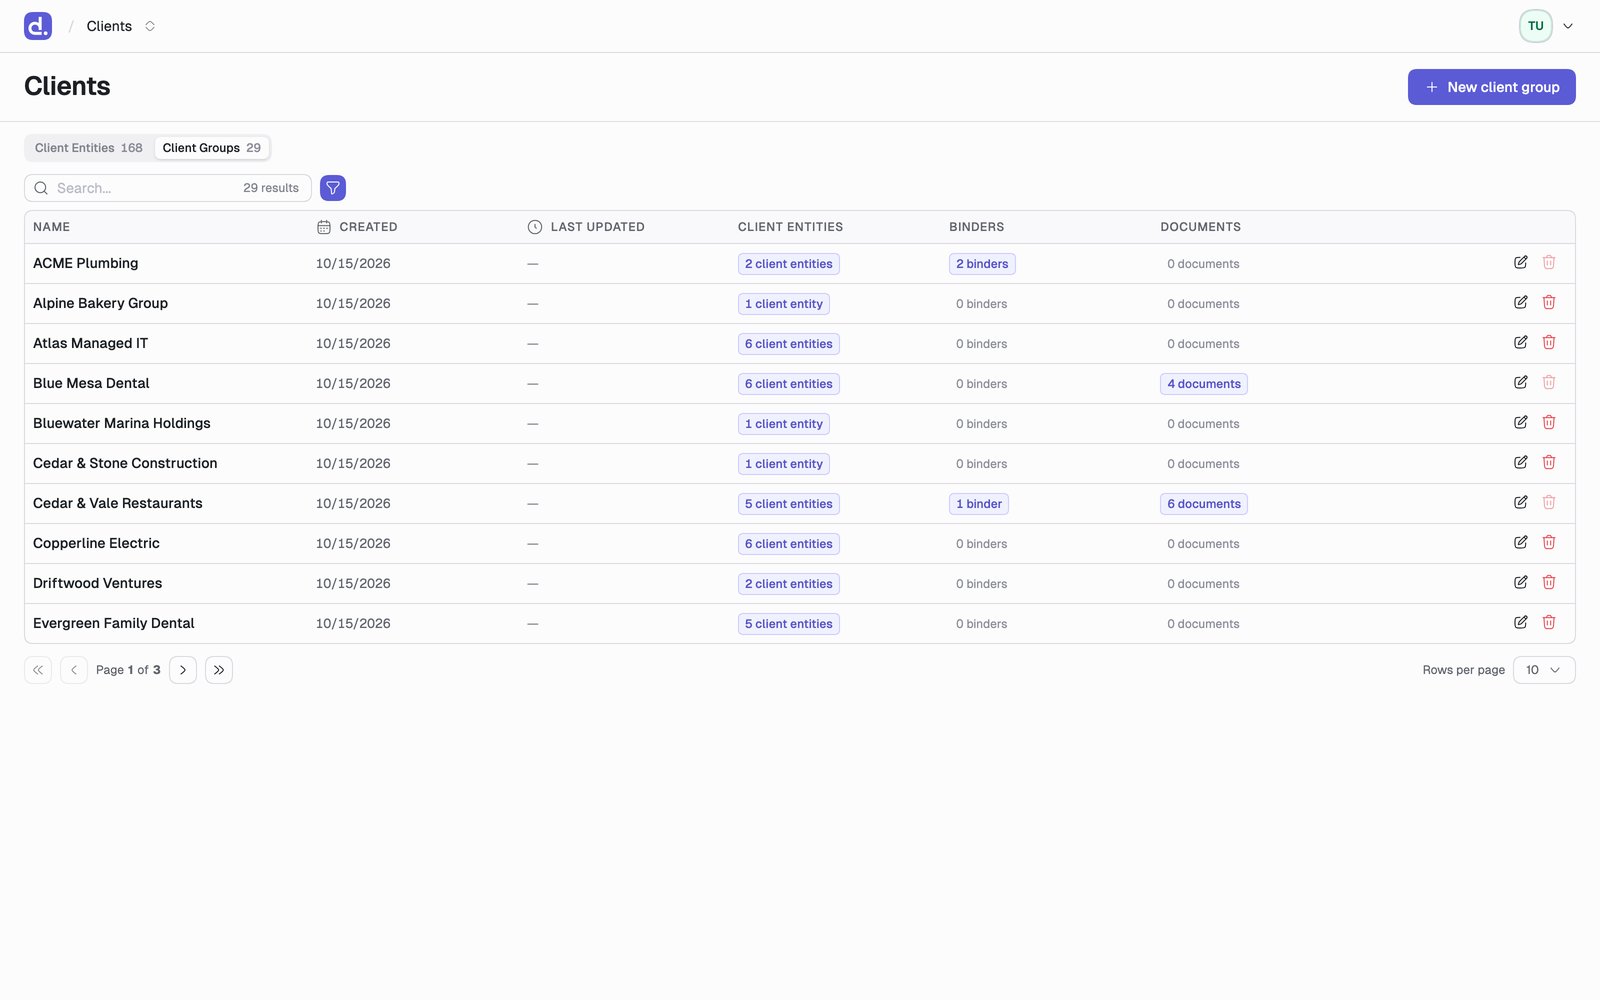The height and width of the screenshot is (1000, 1600).
Task: Delete Atlas Managed IT client group
Action: click(1548, 342)
